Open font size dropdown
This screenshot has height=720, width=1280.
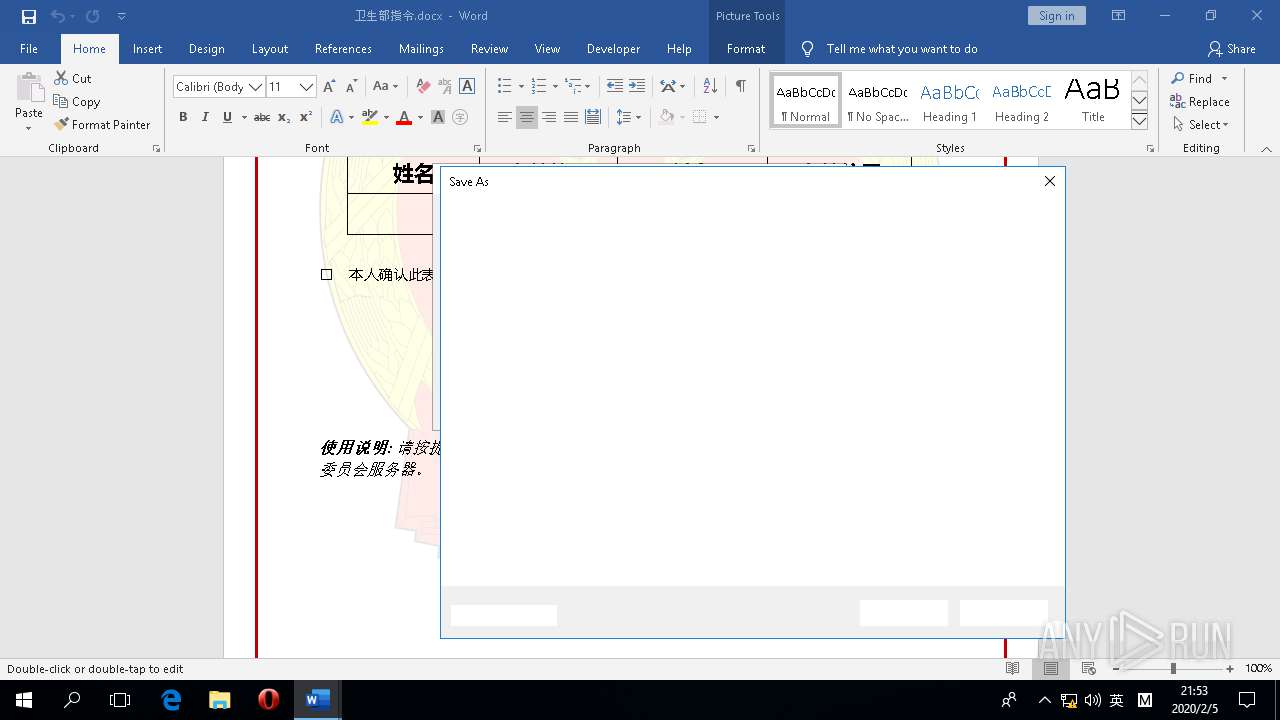[x=307, y=87]
